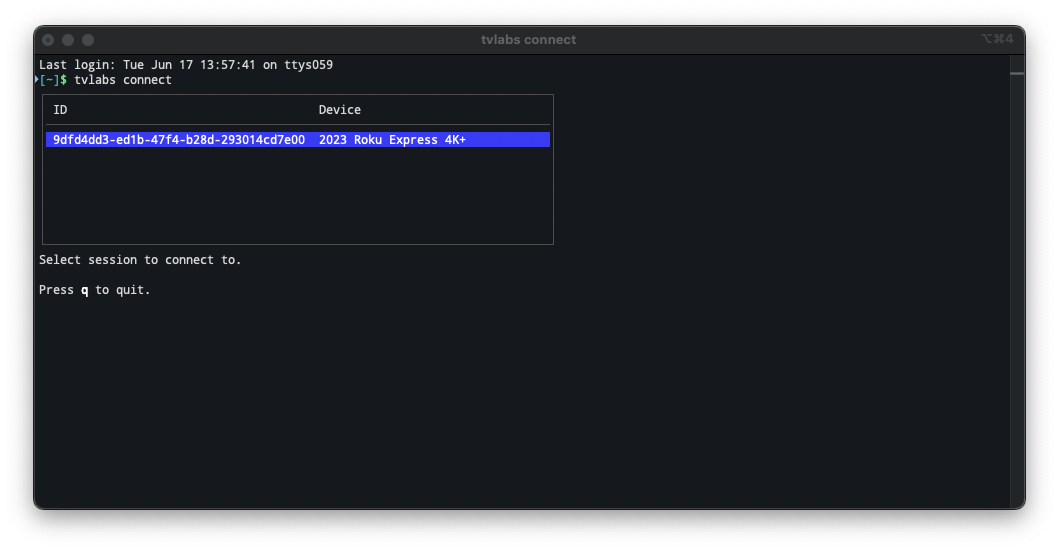This screenshot has height=551, width=1059.
Task: Select the 2023 Roku Express 4K+ session row
Action: [x=298, y=140]
